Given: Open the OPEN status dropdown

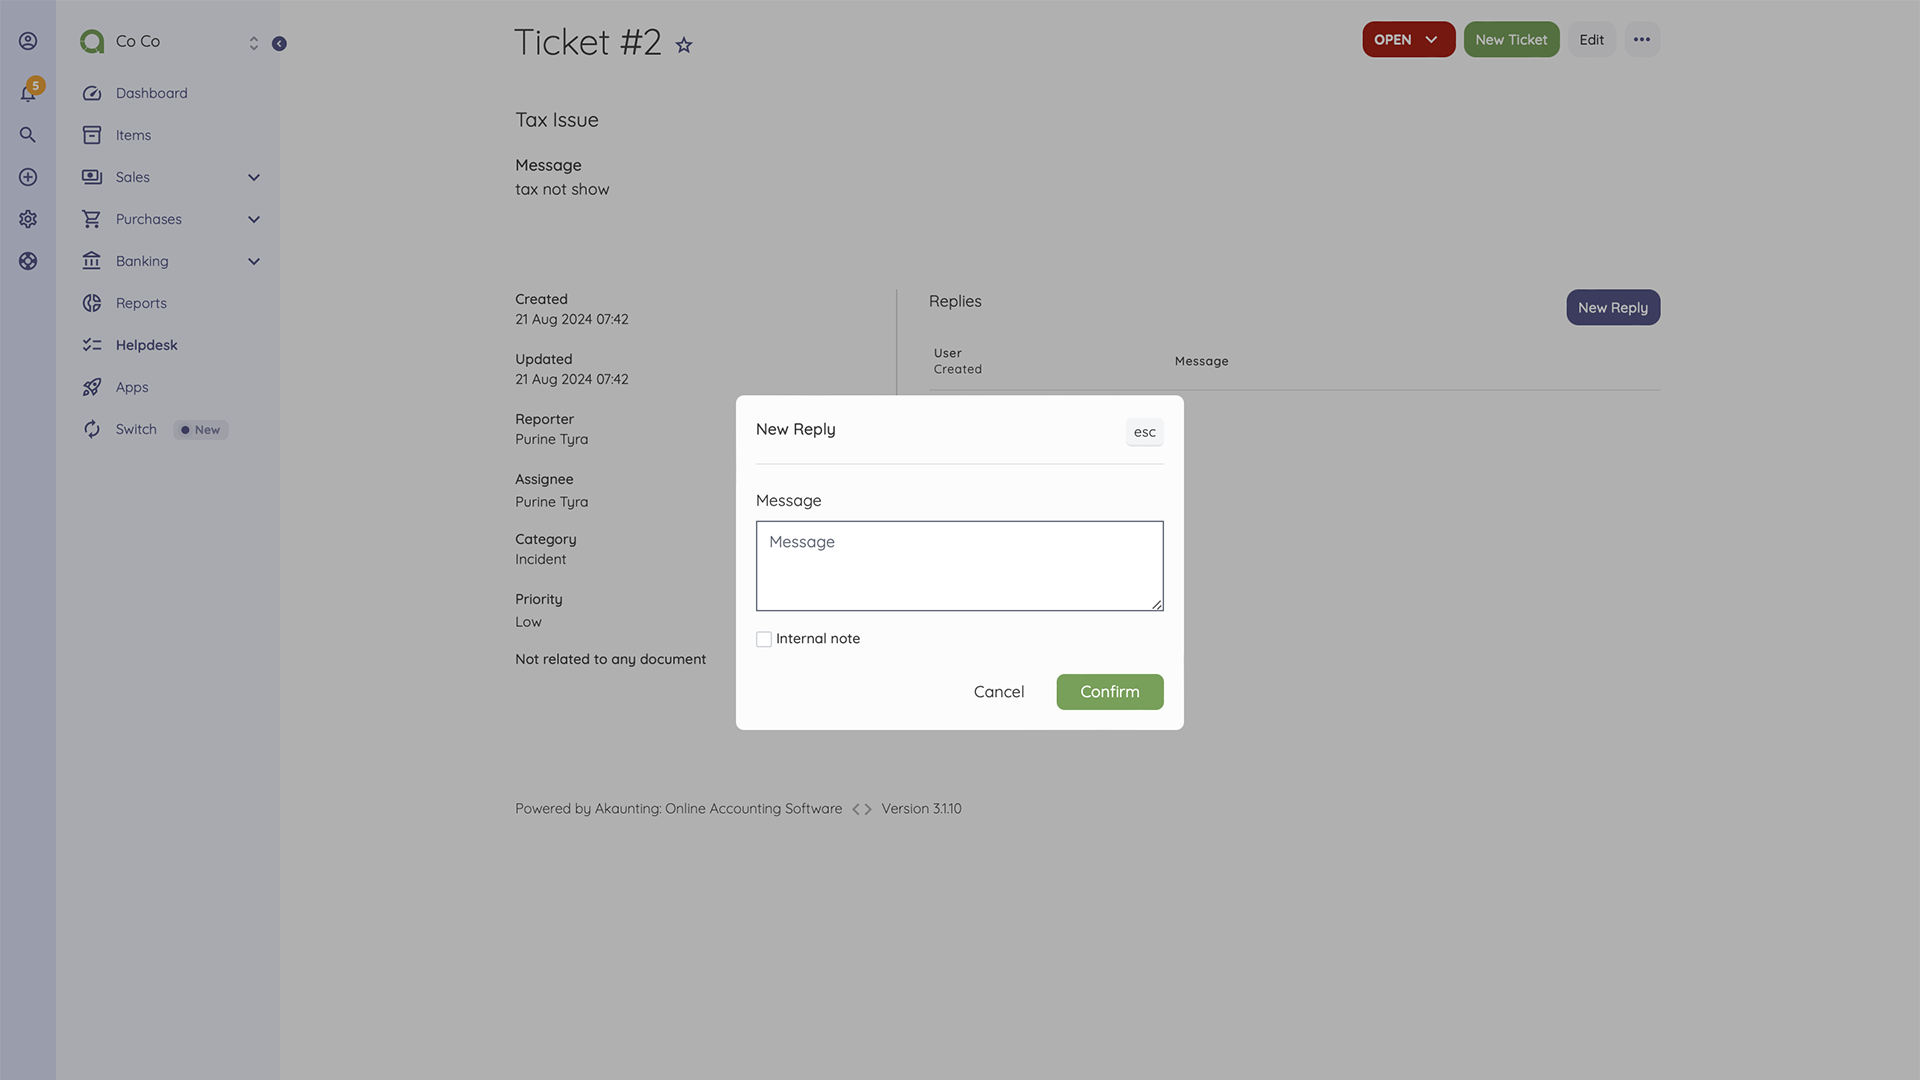Looking at the screenshot, I should click(1408, 39).
